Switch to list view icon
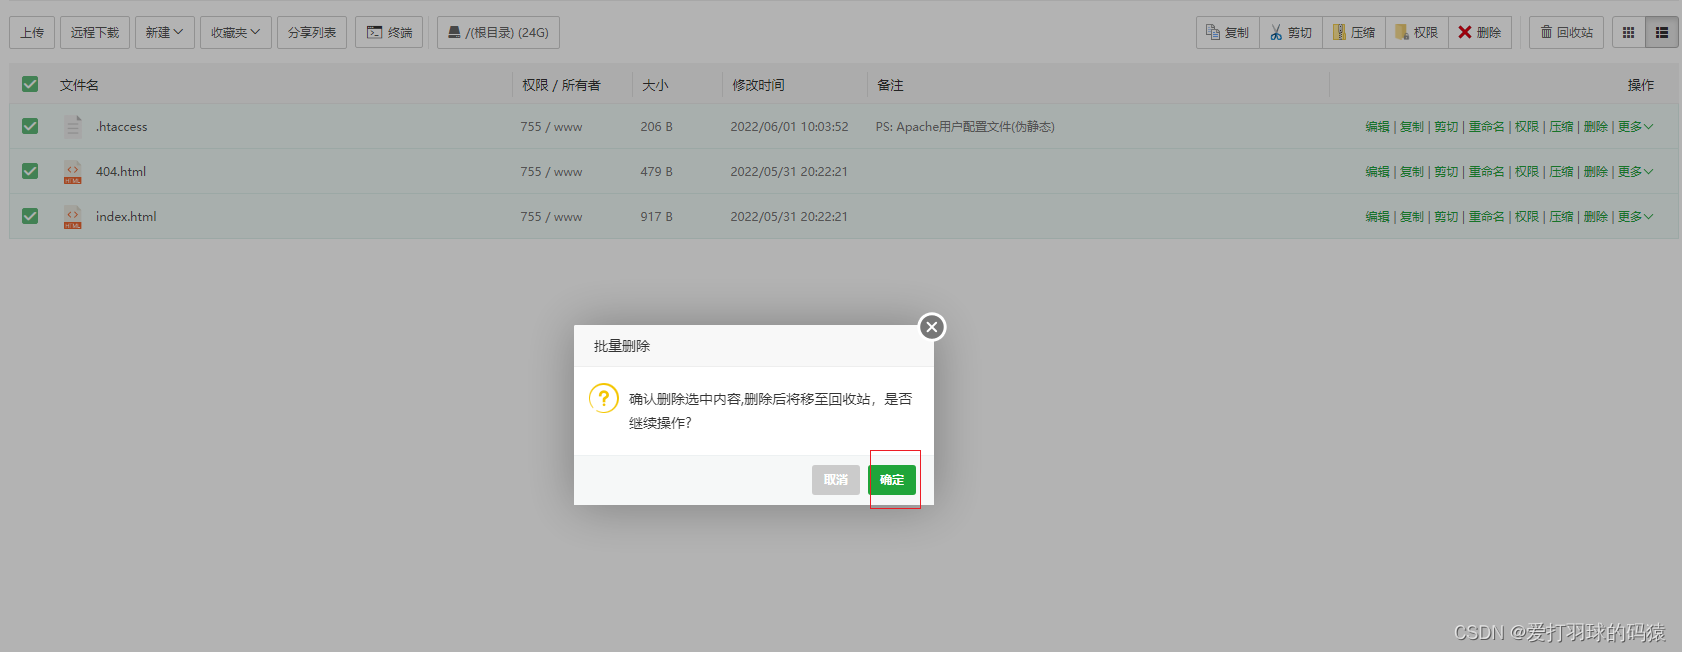Viewport: 1682px width, 652px height. click(1662, 32)
